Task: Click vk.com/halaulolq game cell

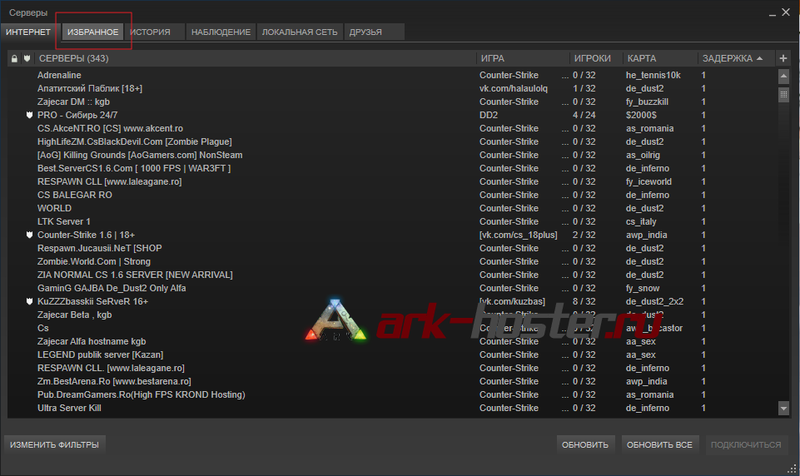Action: tap(513, 88)
